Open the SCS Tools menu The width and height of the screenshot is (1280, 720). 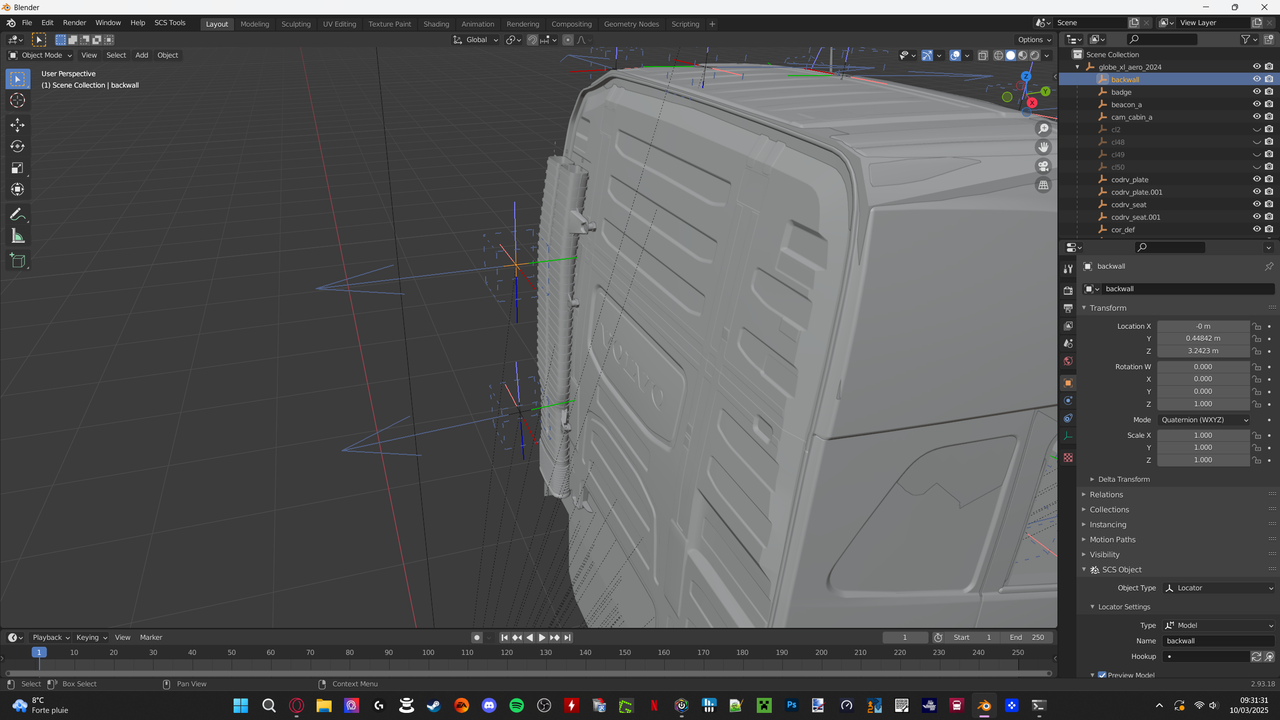point(169,23)
